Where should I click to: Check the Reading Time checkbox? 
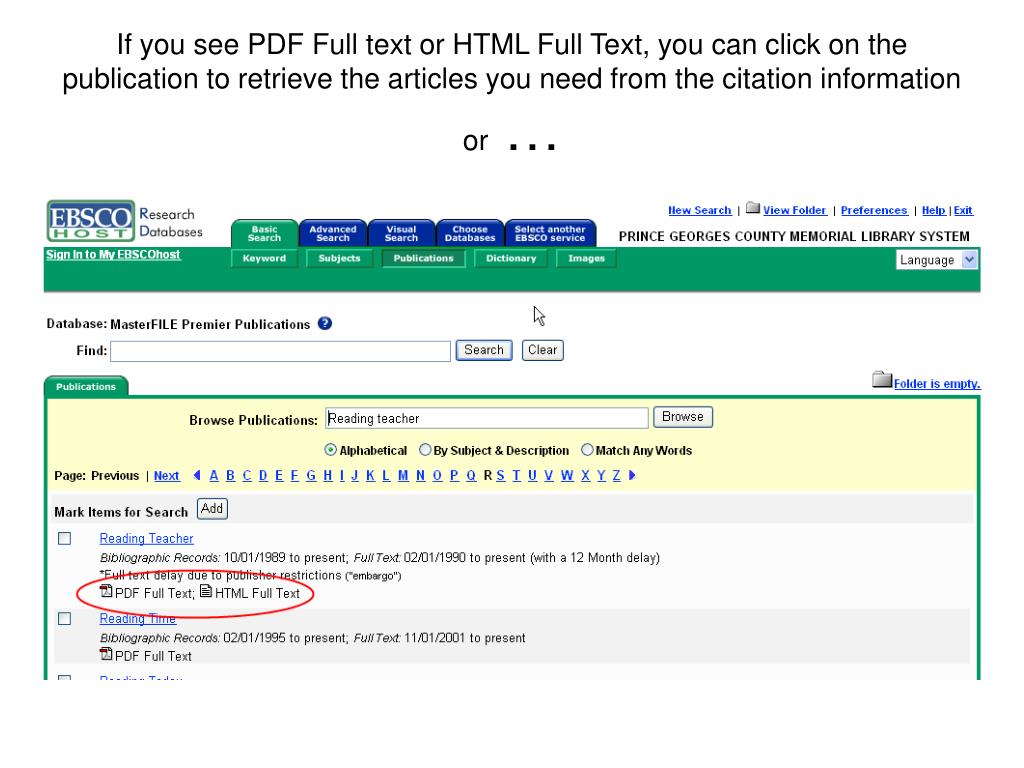pos(65,618)
